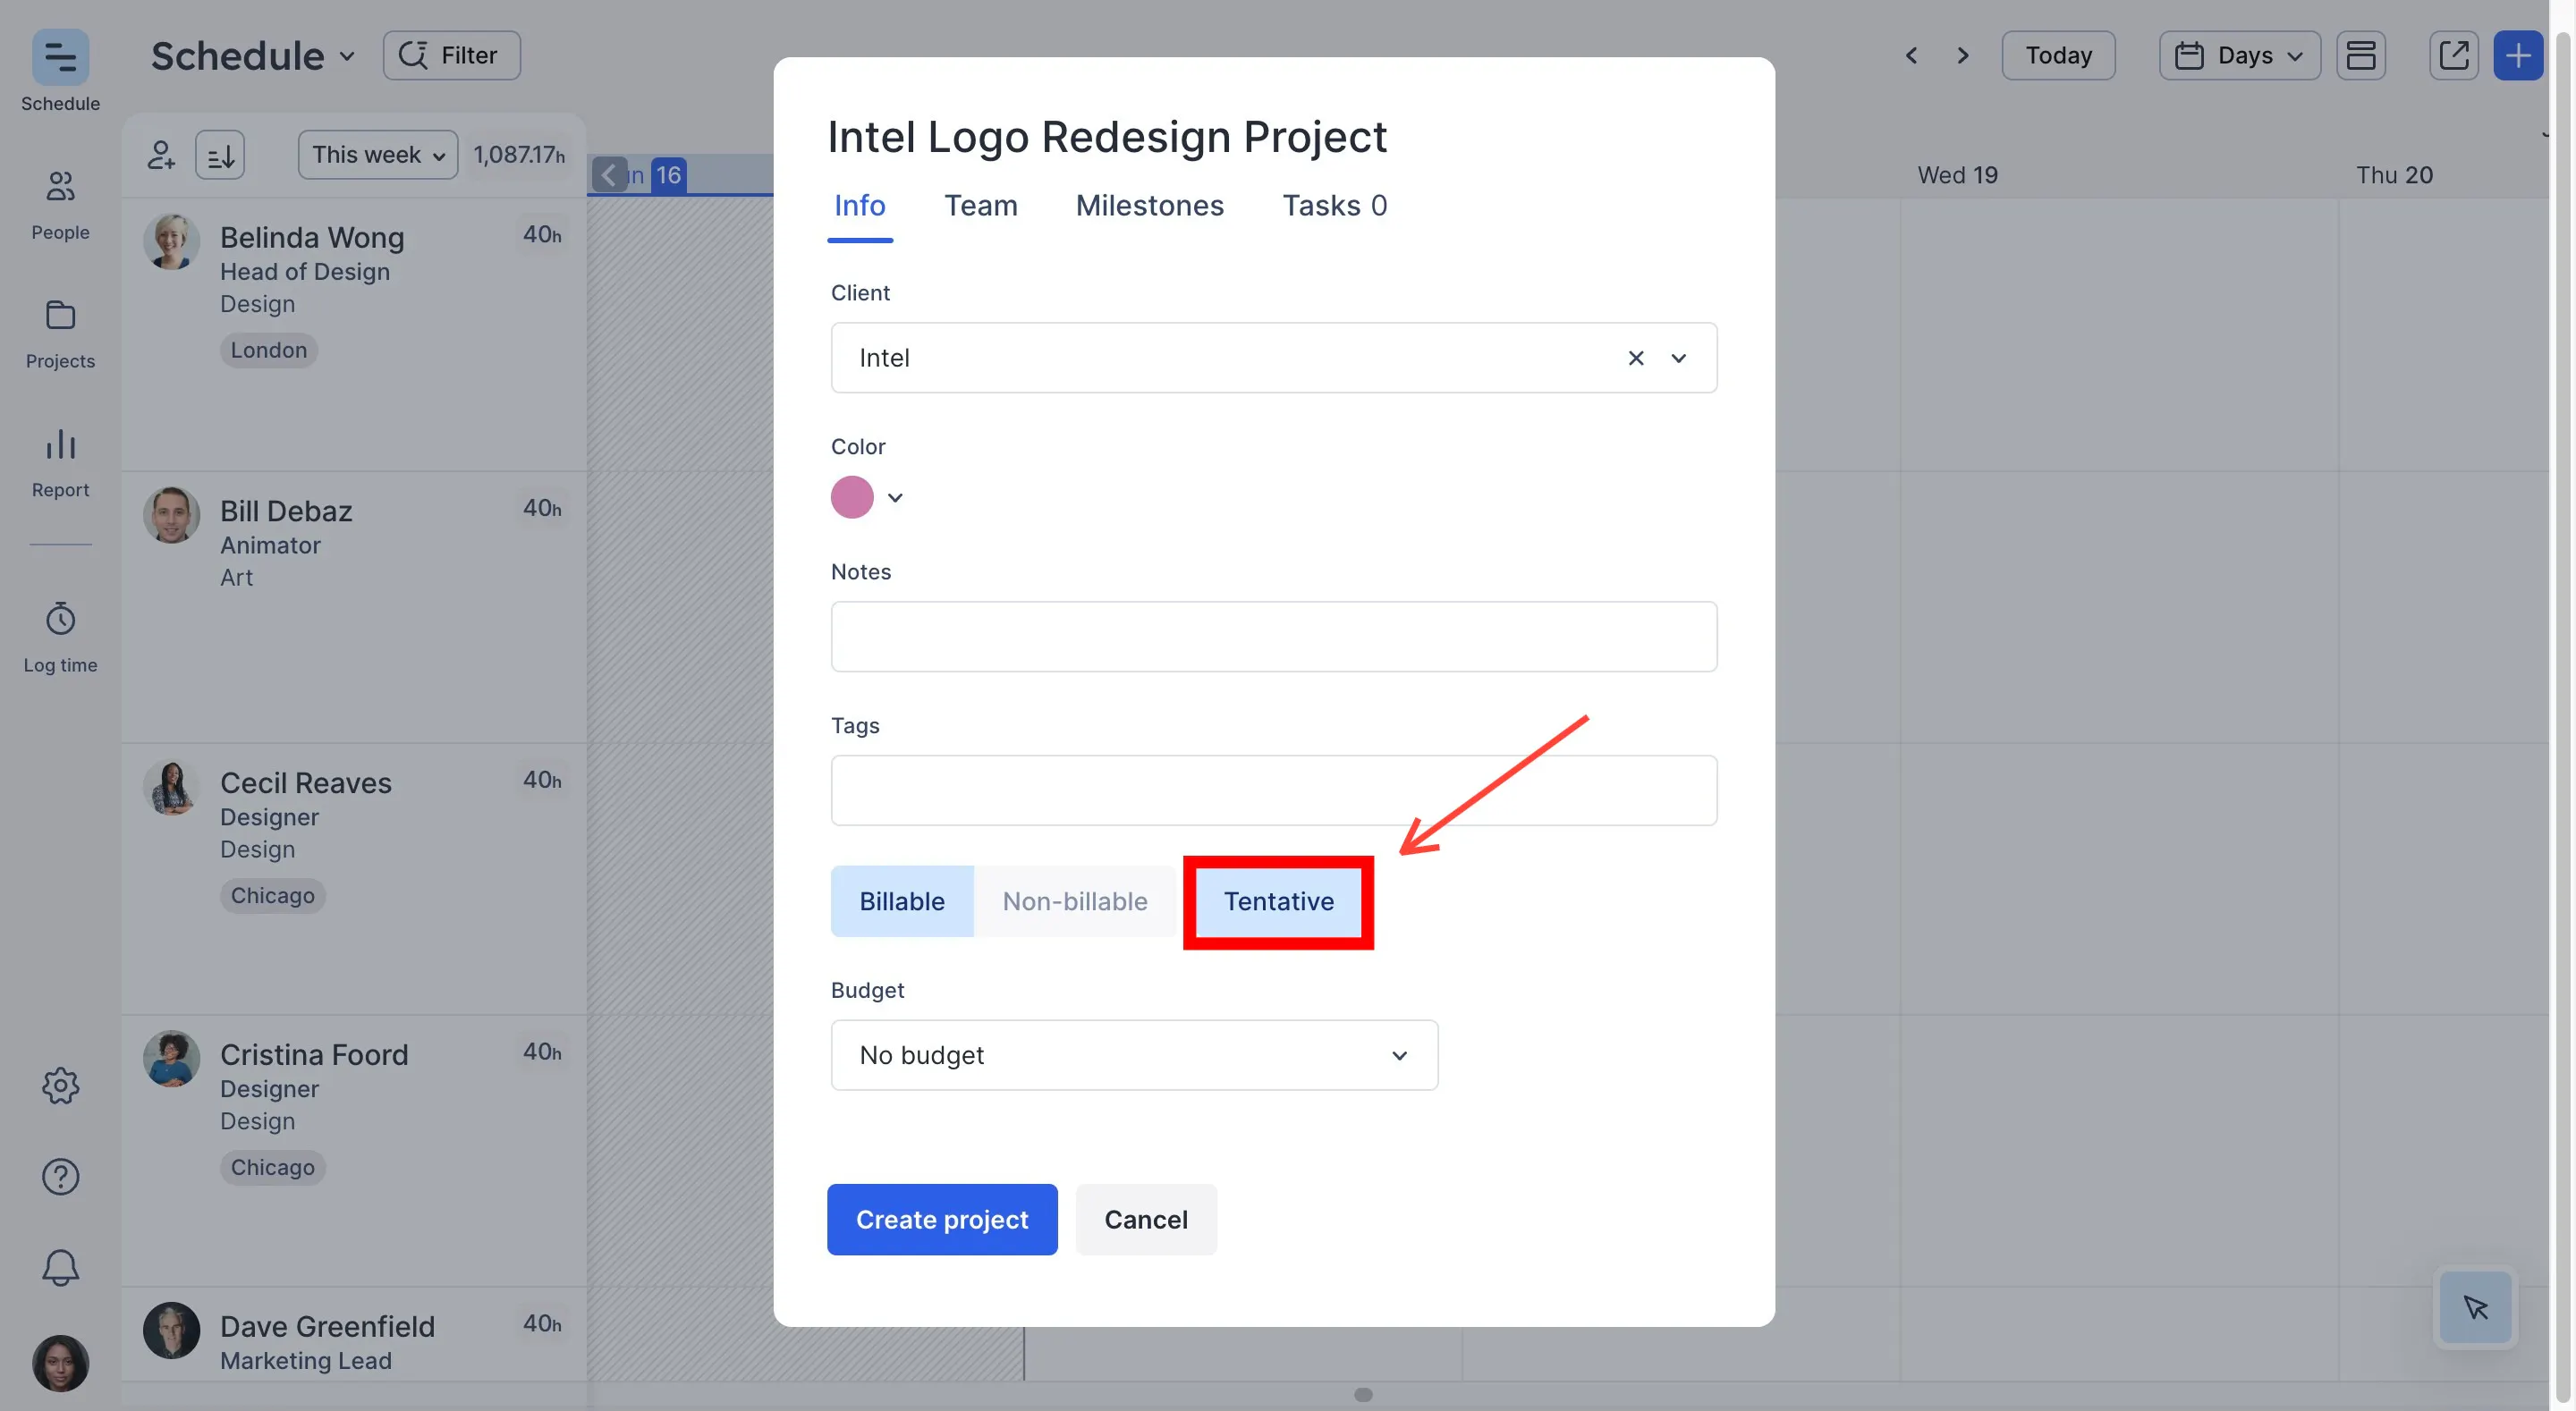Click Belinda Wong's avatar
Viewport: 2576px width, 1411px height.
click(x=171, y=242)
